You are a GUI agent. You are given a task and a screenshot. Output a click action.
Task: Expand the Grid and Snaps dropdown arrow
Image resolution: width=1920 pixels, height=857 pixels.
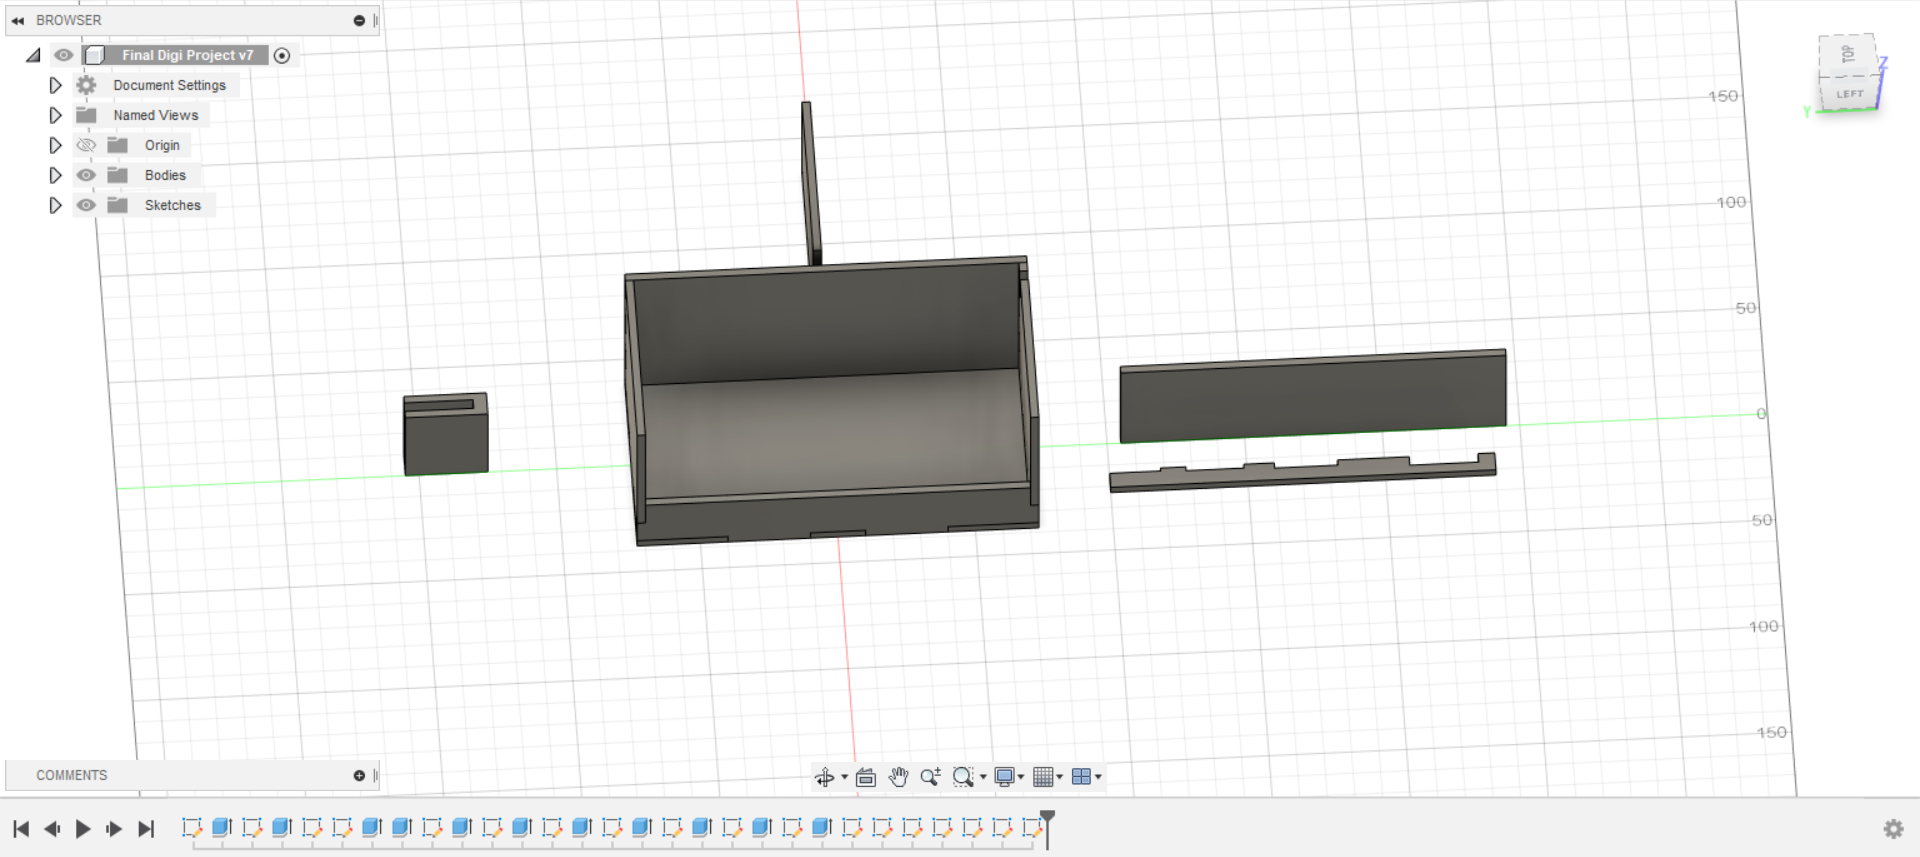pyautogui.click(x=1060, y=777)
